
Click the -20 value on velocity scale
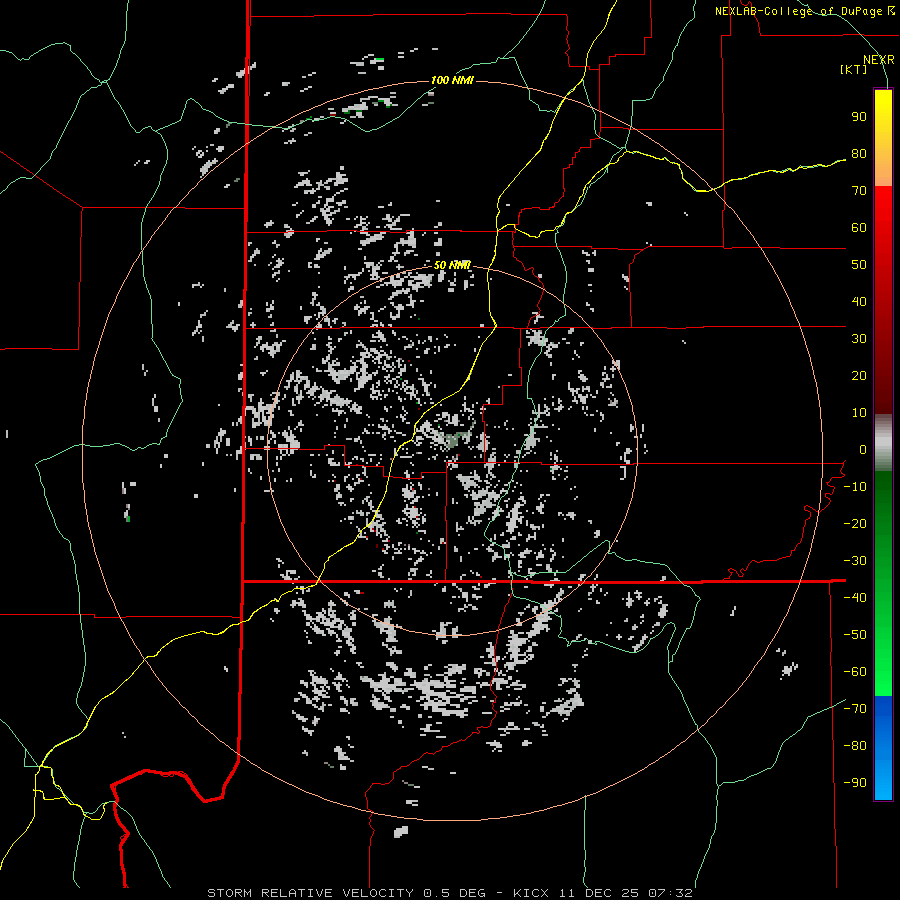(855, 524)
